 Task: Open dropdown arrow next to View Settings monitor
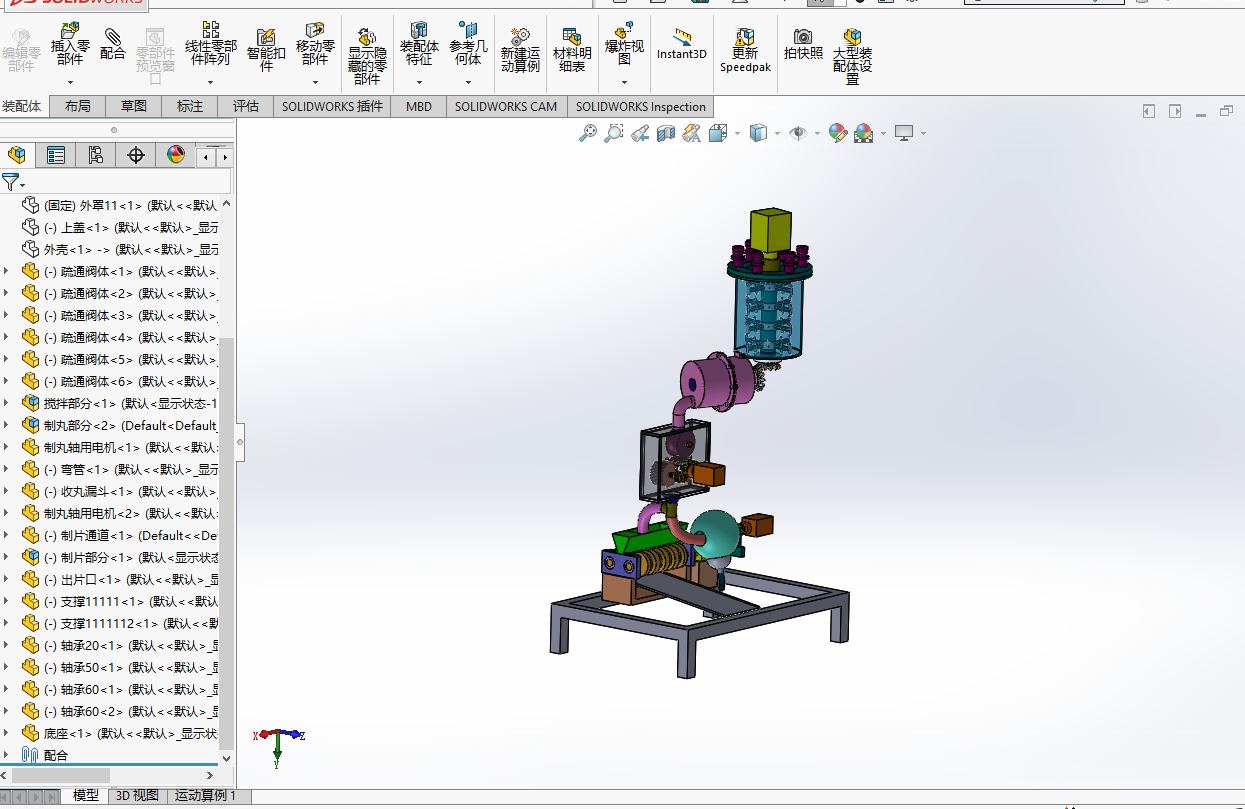pyautogui.click(x=923, y=133)
